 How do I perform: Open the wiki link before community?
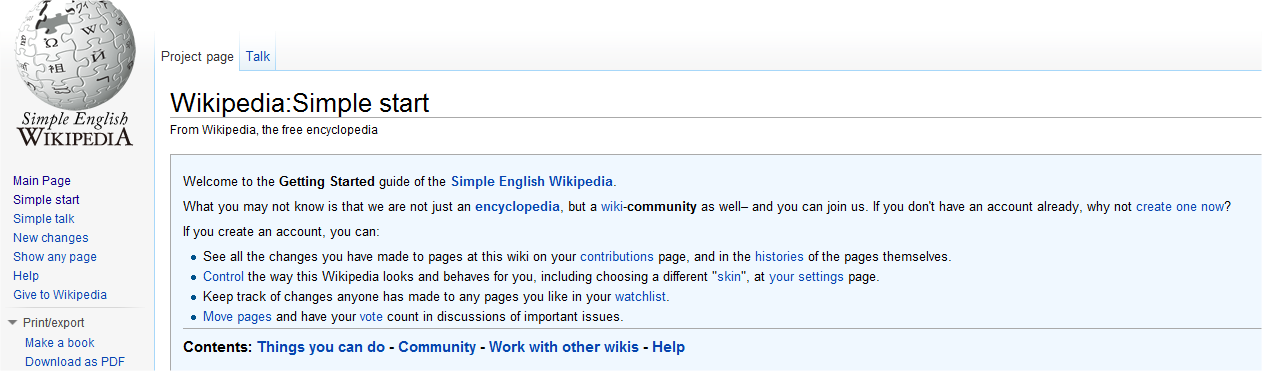612,207
